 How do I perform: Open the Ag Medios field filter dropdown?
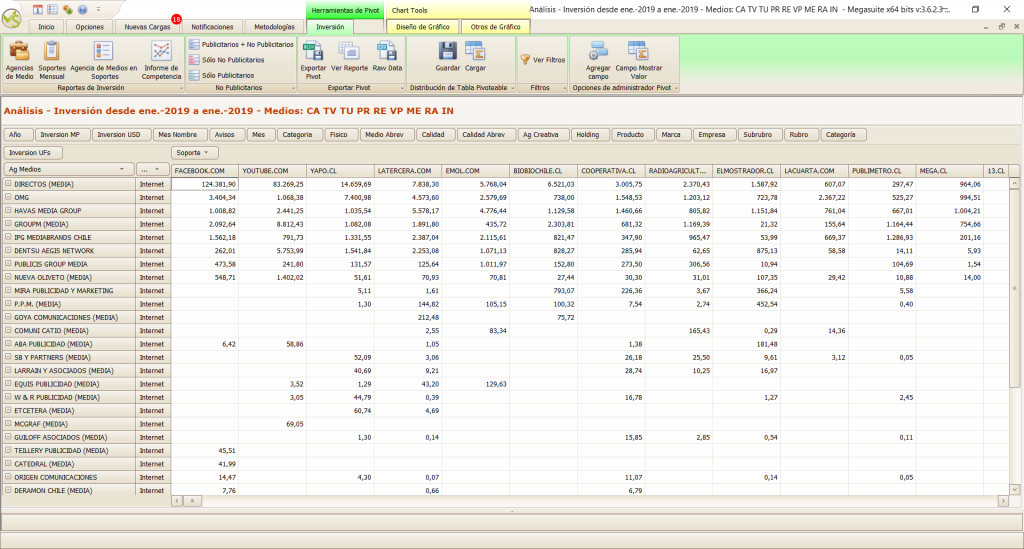[x=122, y=170]
